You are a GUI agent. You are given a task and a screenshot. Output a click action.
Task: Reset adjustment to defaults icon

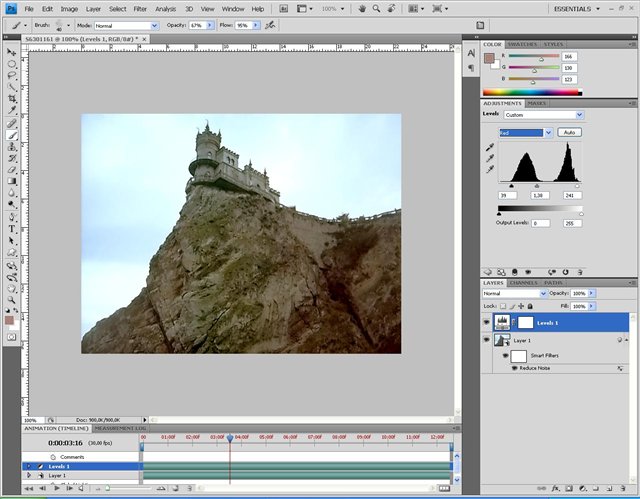(565, 272)
